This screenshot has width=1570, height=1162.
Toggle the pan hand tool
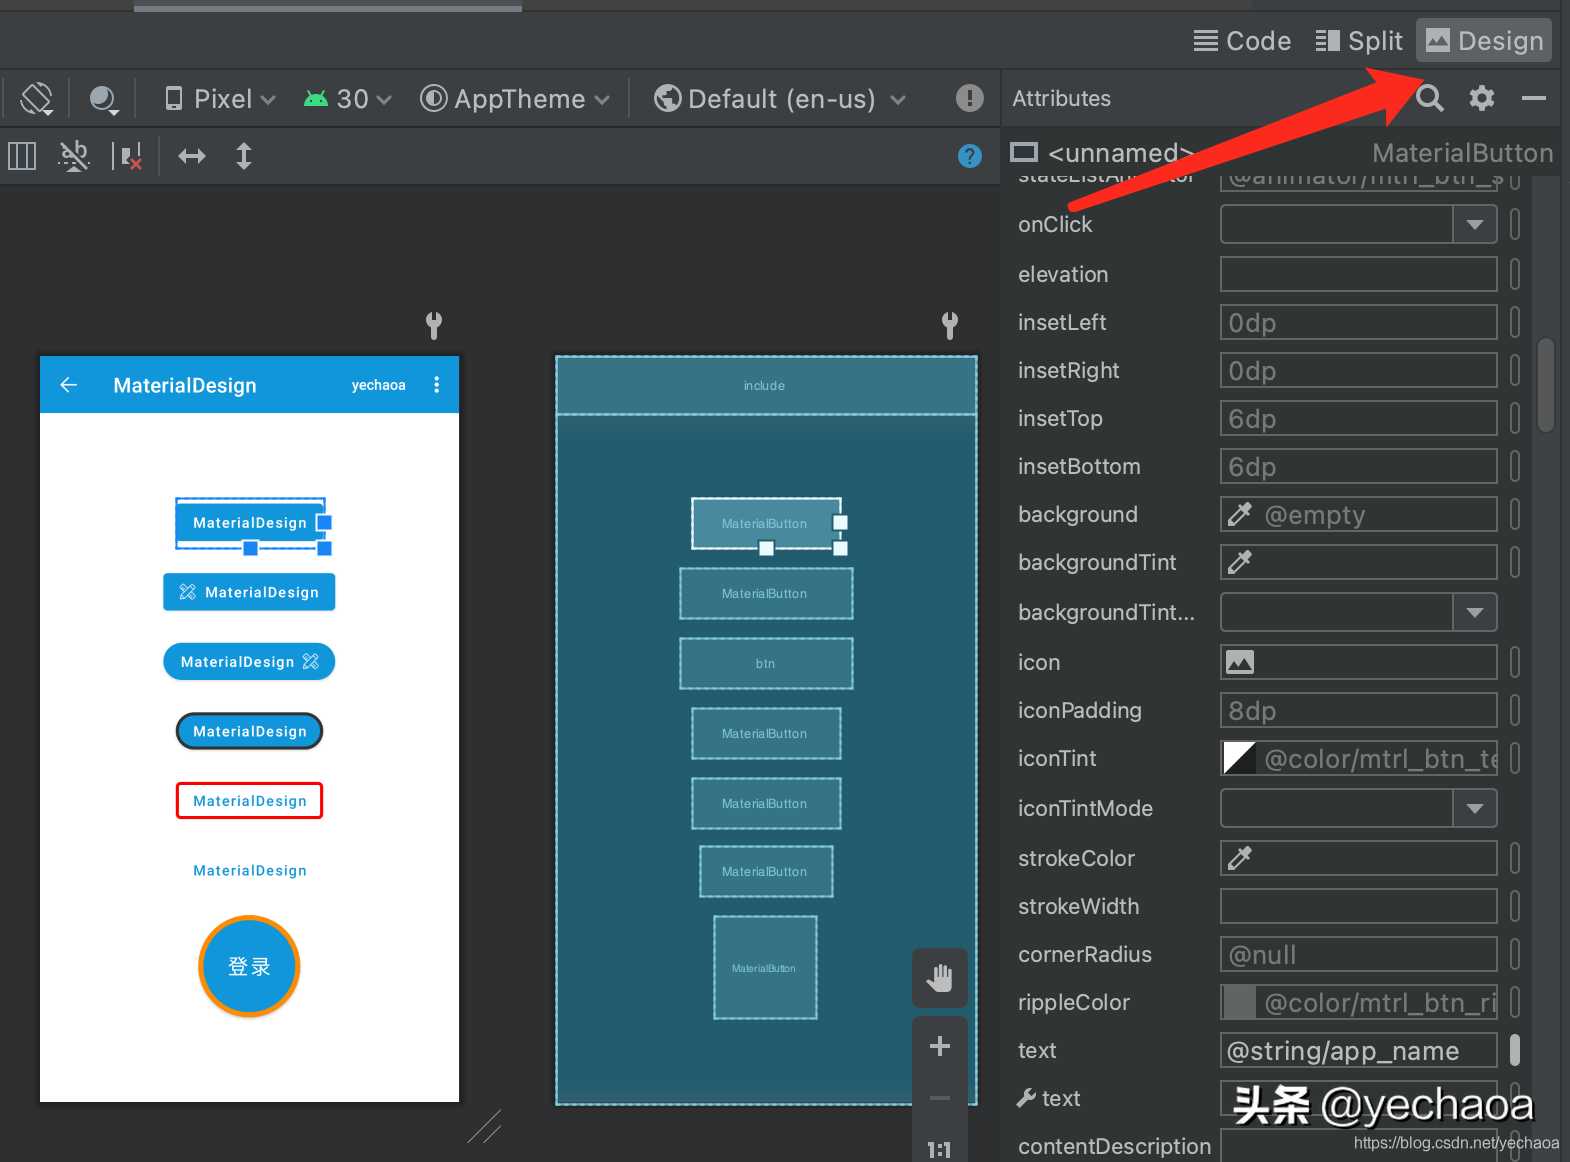[x=939, y=977]
